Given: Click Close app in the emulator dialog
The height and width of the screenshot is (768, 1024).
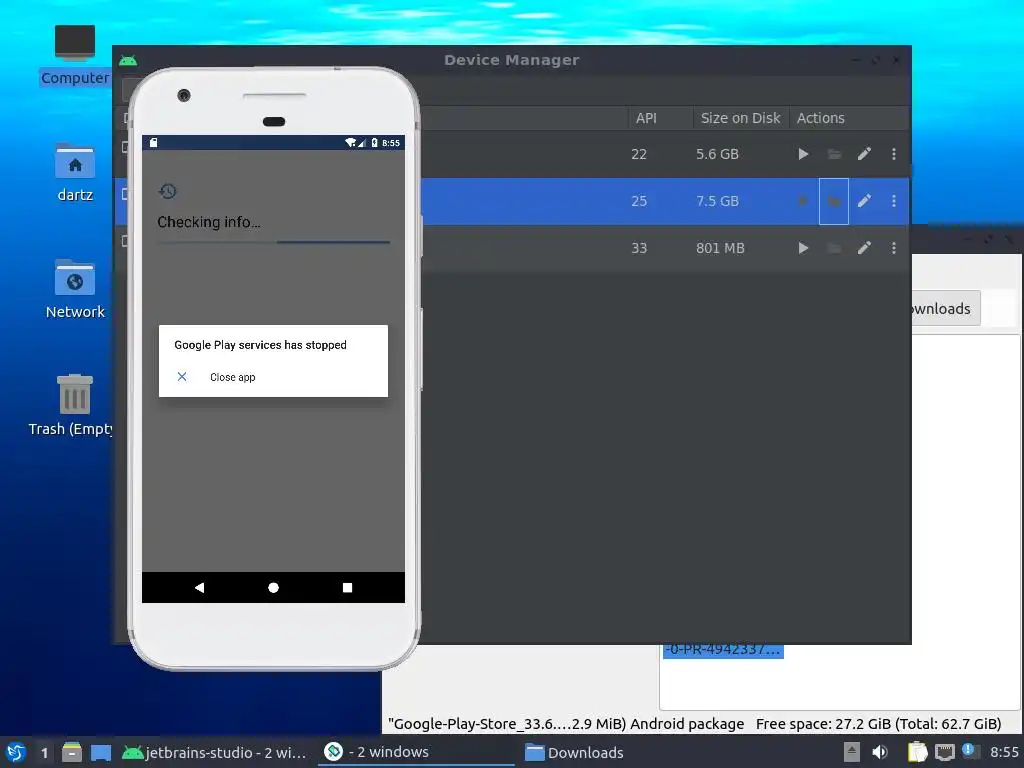Looking at the screenshot, I should pos(232,377).
